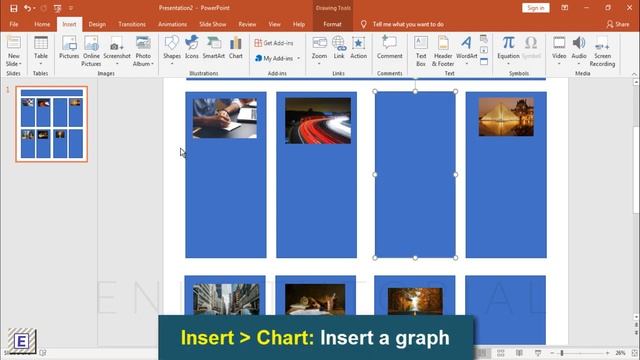Switch to the Design tab

pyautogui.click(x=97, y=24)
